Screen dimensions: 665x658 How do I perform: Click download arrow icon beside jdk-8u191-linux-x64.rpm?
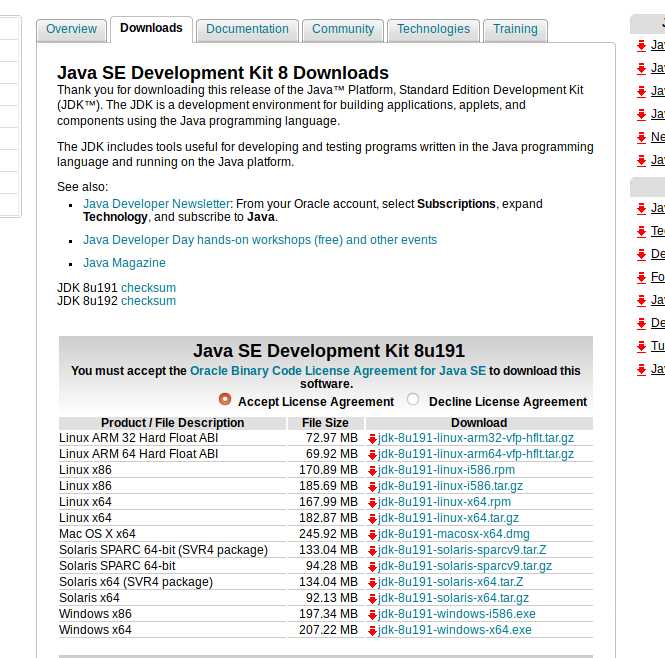[372, 503]
